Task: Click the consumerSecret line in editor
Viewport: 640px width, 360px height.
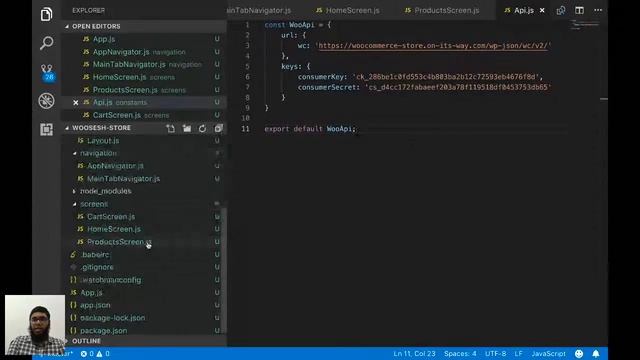Action: [424, 87]
